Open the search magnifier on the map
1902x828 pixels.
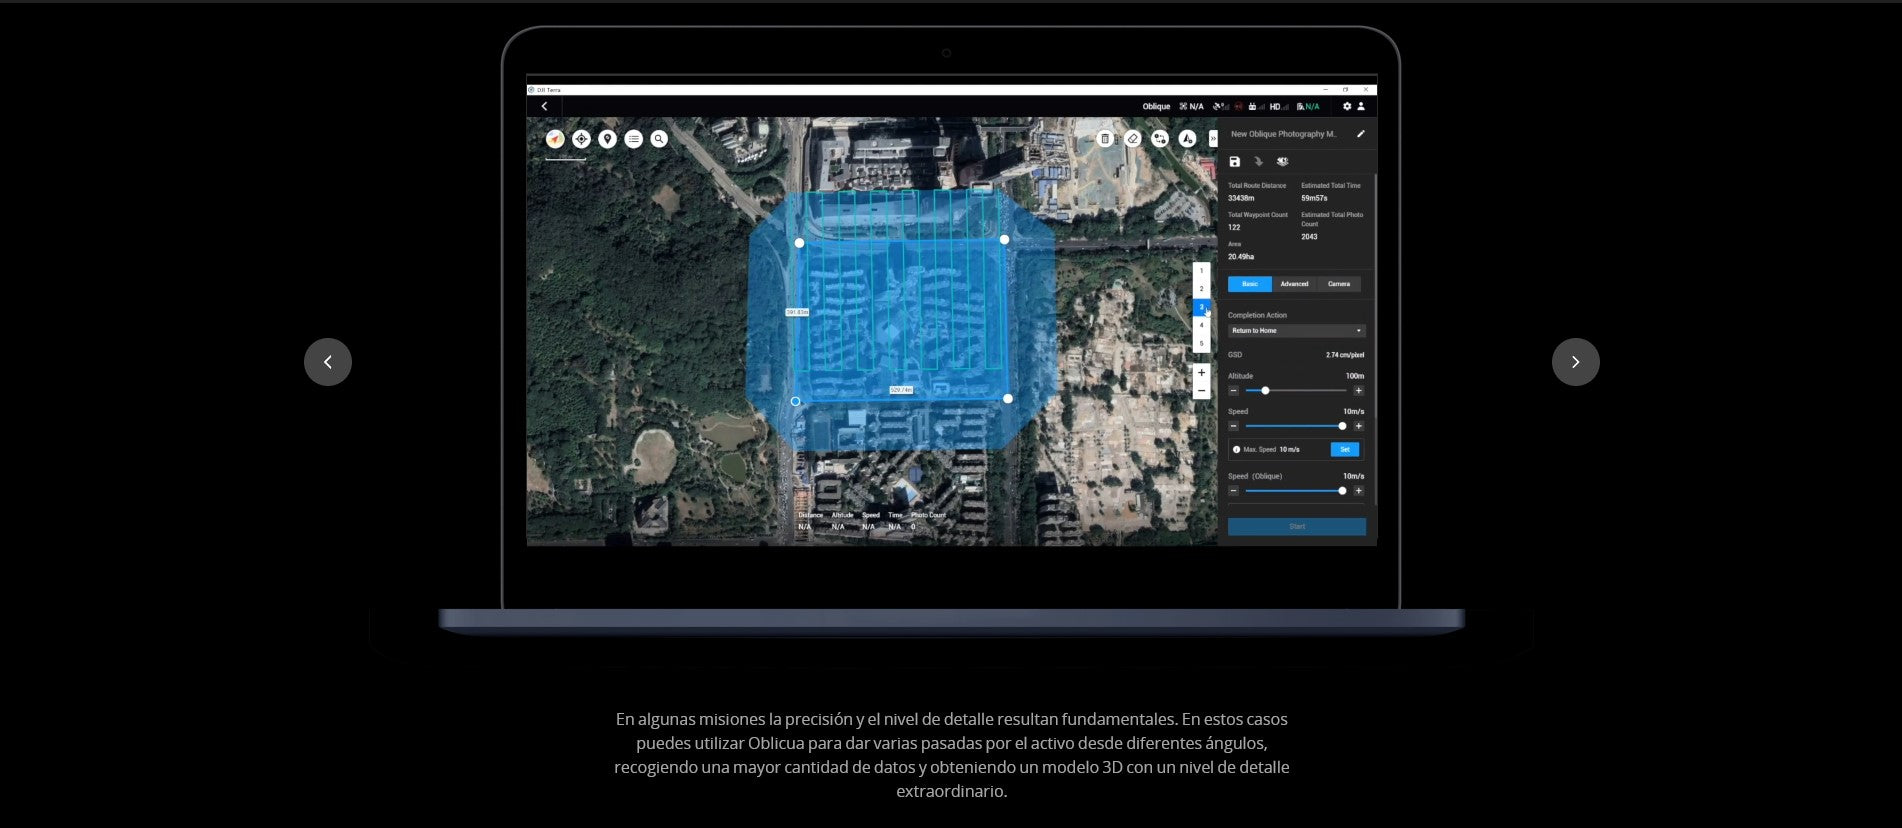[x=659, y=139]
